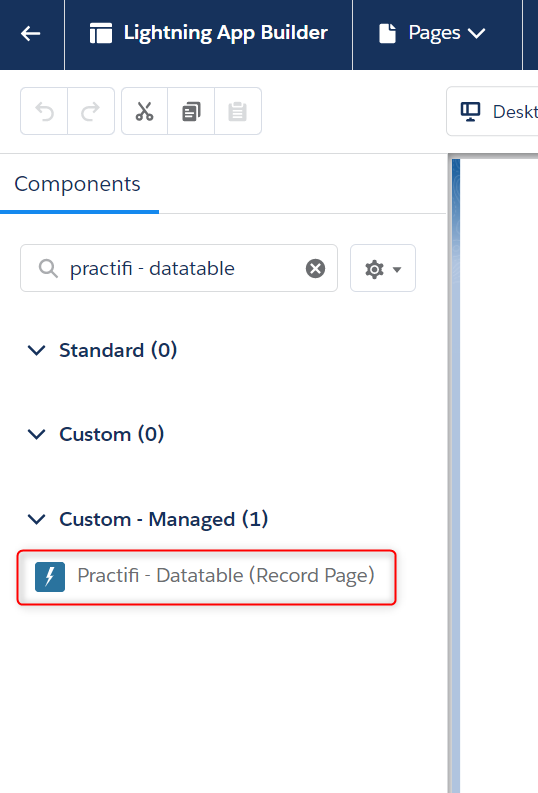538x793 pixels.
Task: Click the copy icon in toolbar
Action: [x=191, y=111]
